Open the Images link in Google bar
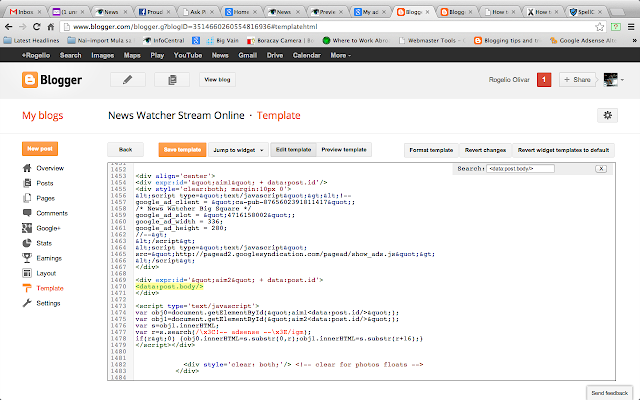640x400 pixels. point(102,56)
